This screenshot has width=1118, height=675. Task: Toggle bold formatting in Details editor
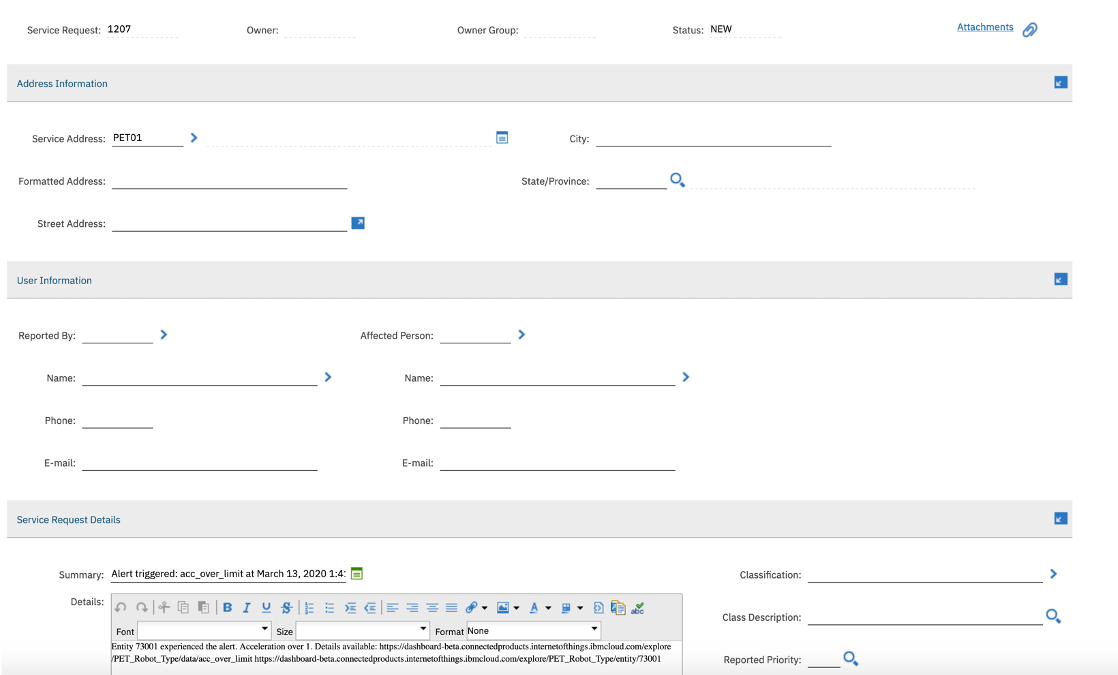point(227,607)
